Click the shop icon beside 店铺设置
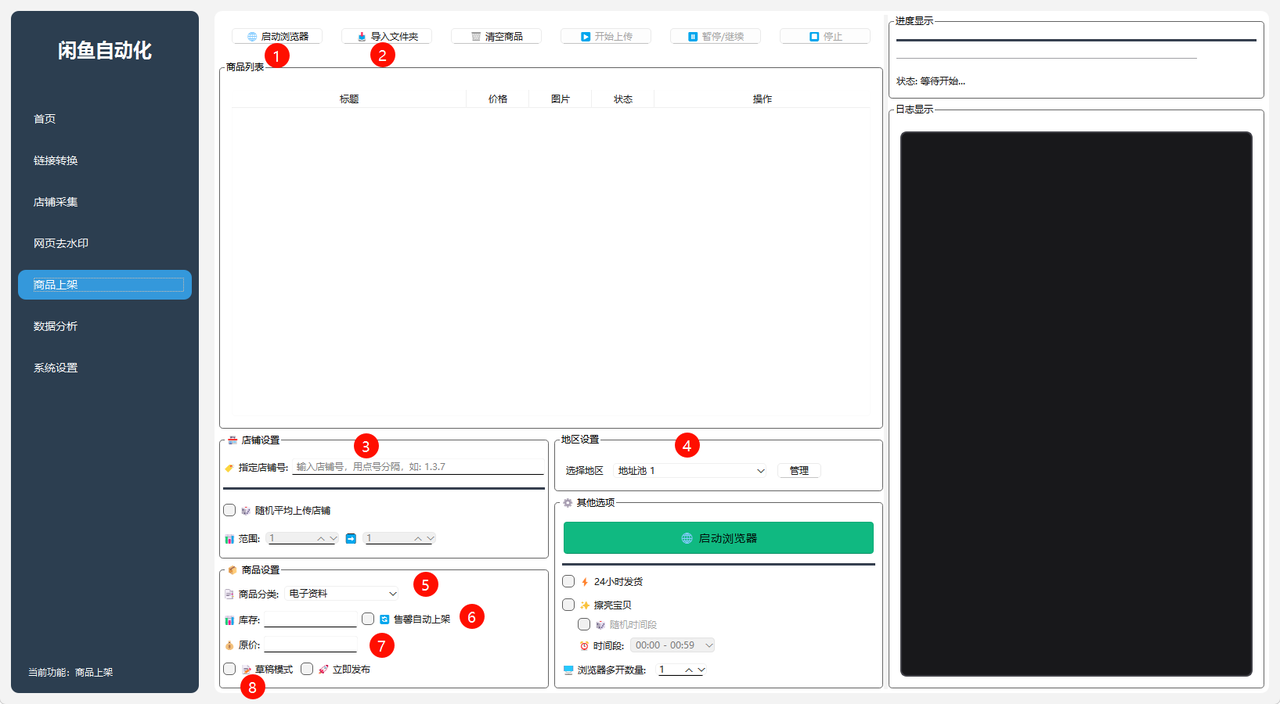The height and width of the screenshot is (704, 1280). click(232, 440)
